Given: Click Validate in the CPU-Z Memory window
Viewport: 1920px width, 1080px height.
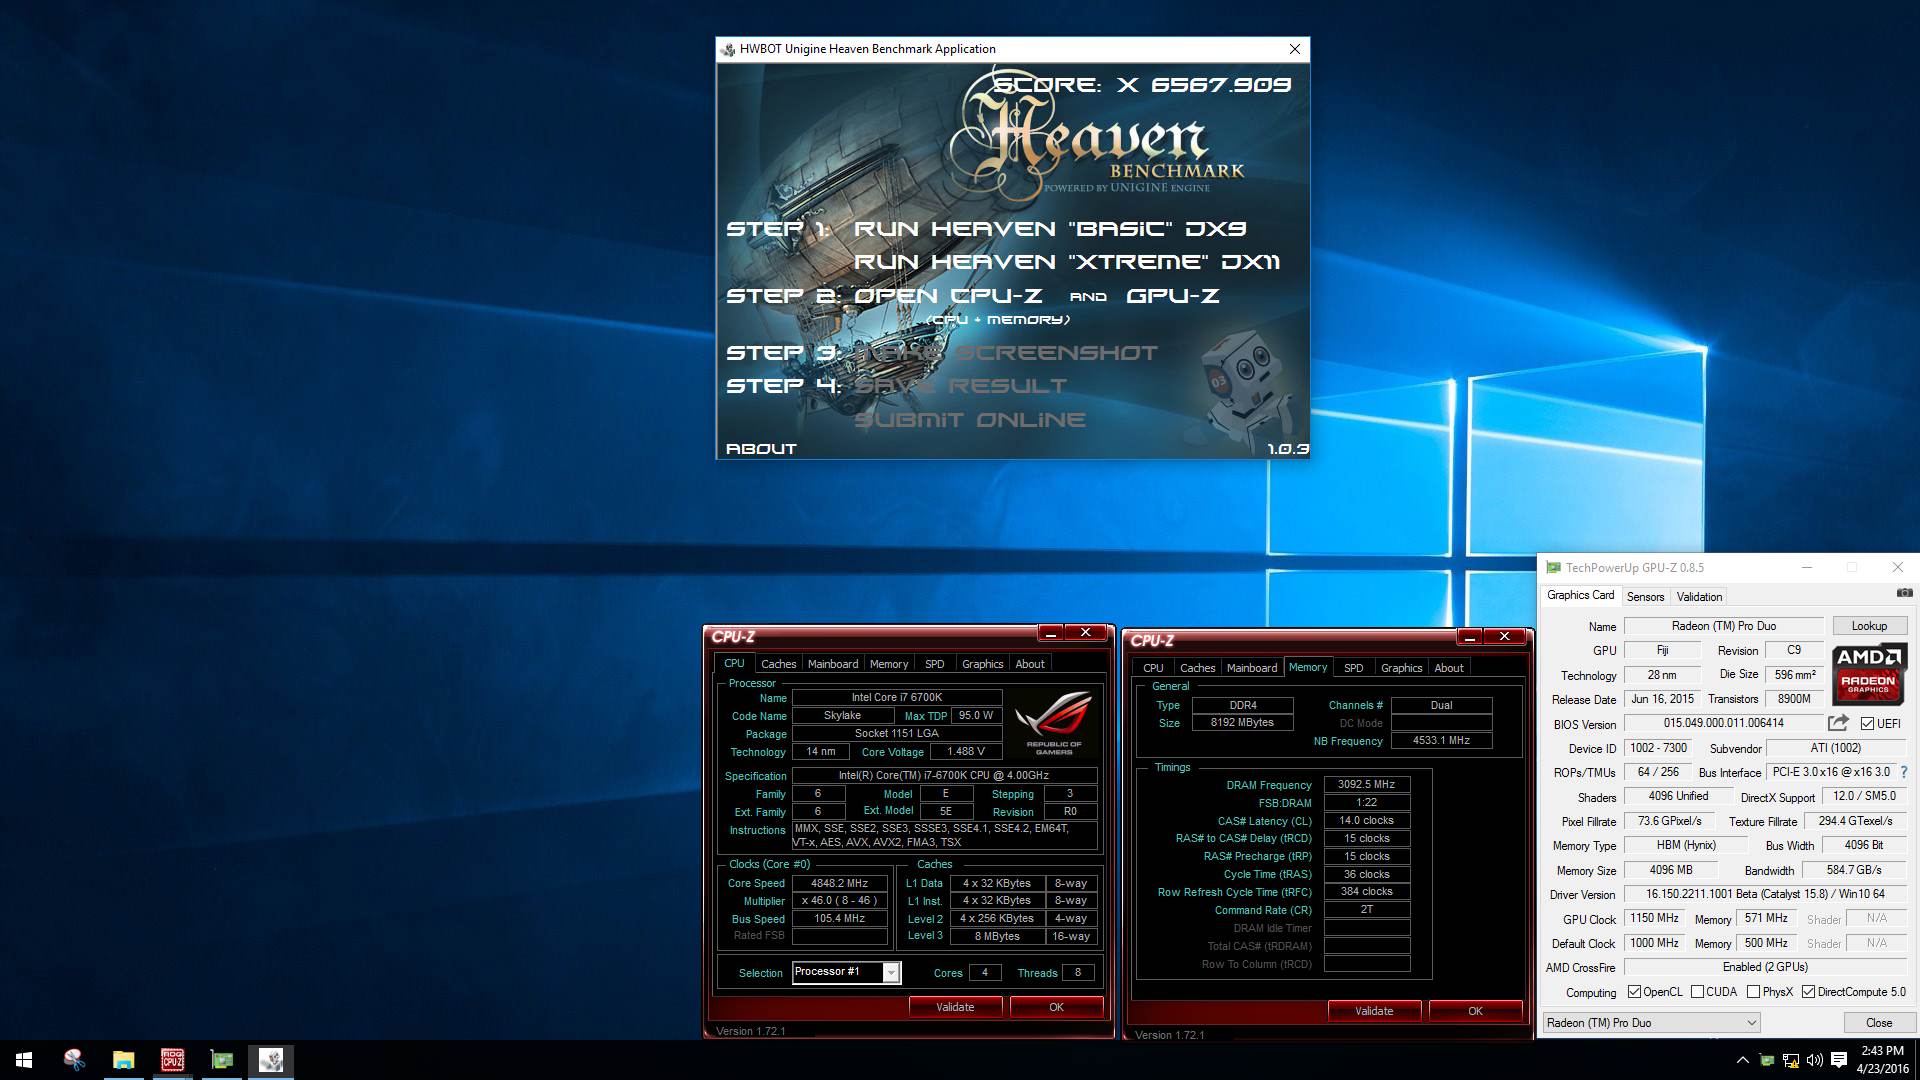Looking at the screenshot, I should click(1374, 1011).
